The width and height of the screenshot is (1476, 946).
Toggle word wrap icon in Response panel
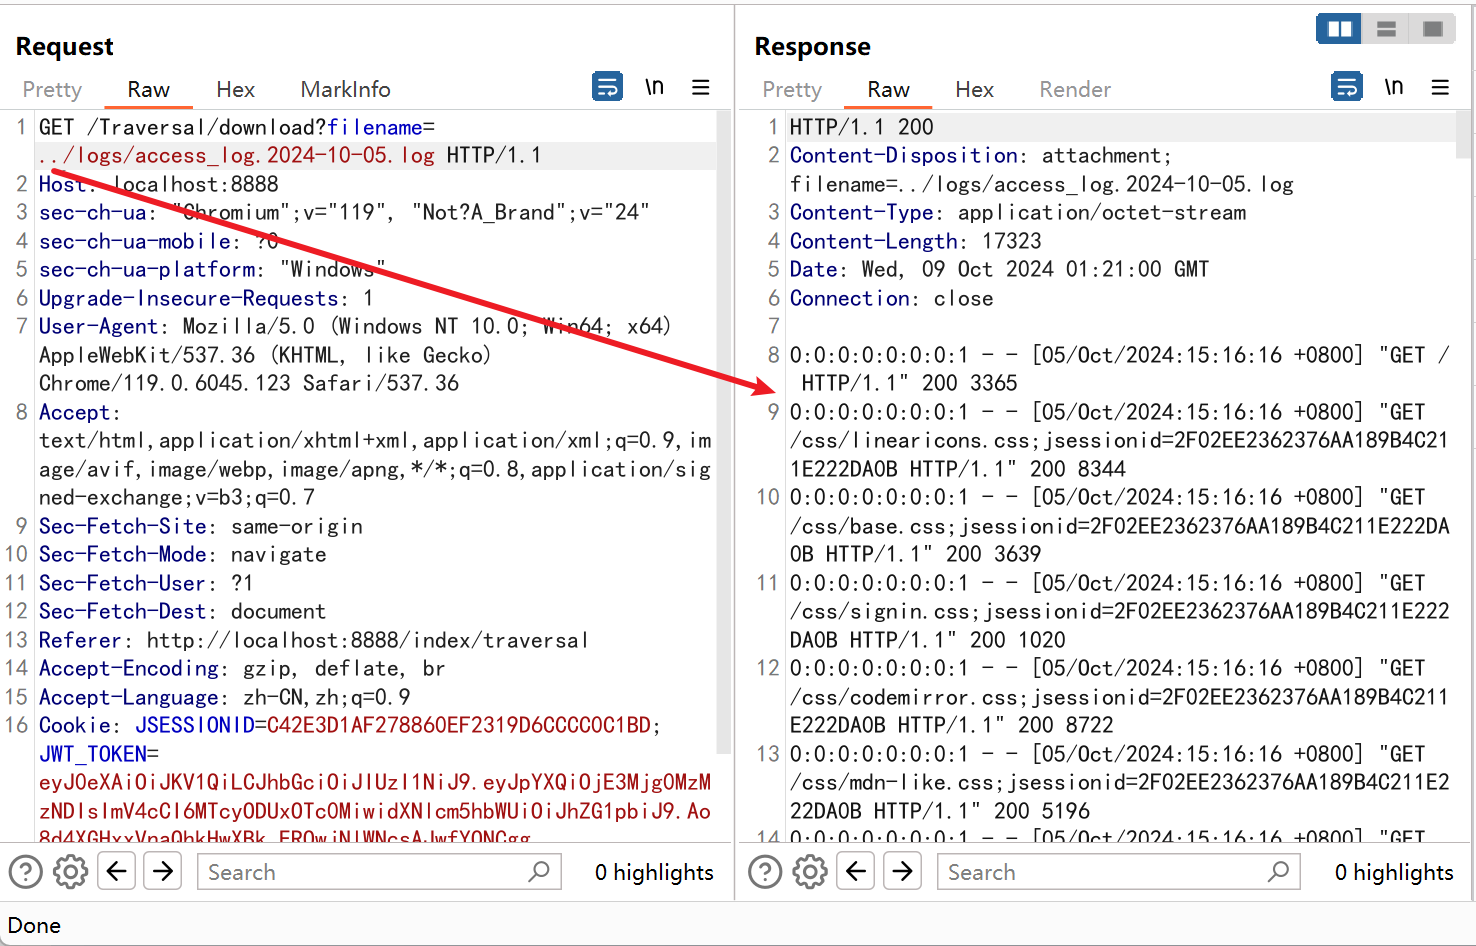click(x=1347, y=87)
